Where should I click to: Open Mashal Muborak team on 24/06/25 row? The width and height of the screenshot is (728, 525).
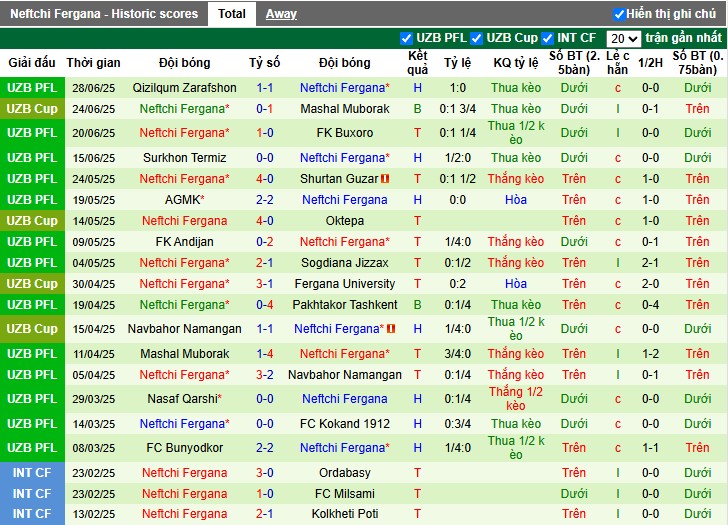click(x=344, y=109)
